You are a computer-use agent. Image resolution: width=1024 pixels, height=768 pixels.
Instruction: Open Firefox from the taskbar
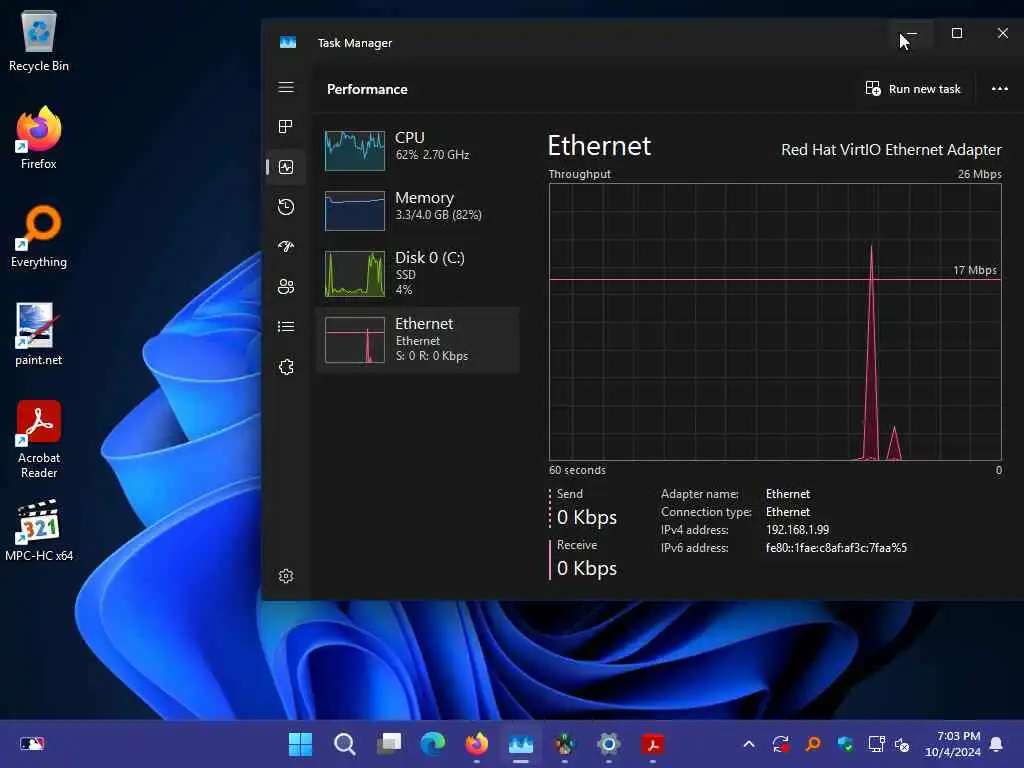point(477,744)
